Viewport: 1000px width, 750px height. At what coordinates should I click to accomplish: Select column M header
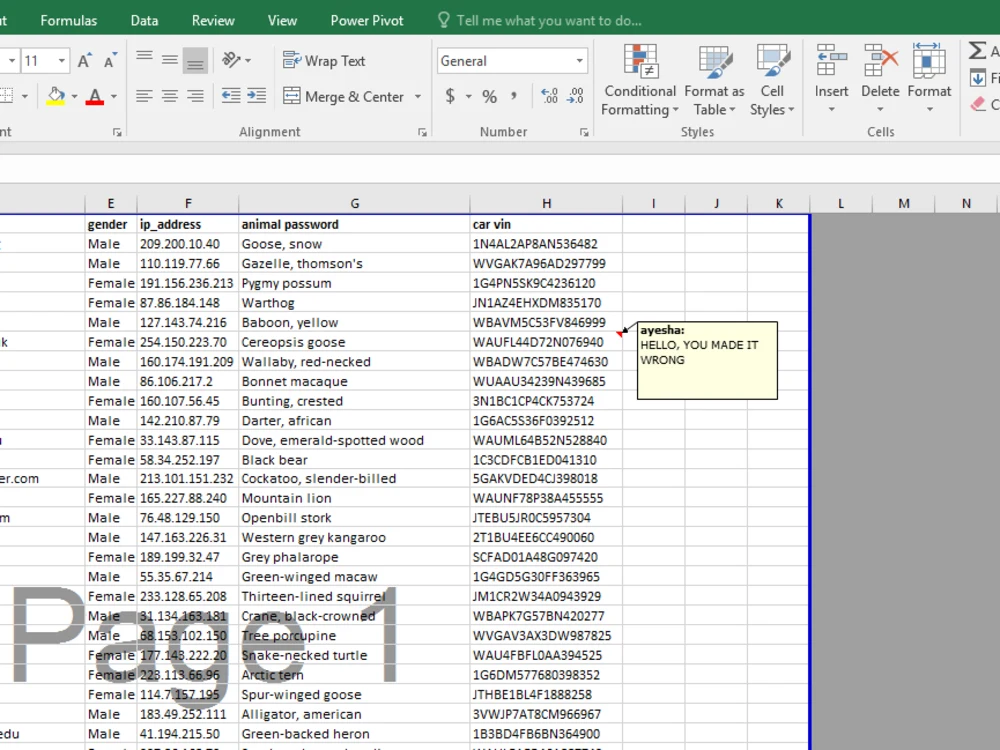pyautogui.click(x=904, y=203)
